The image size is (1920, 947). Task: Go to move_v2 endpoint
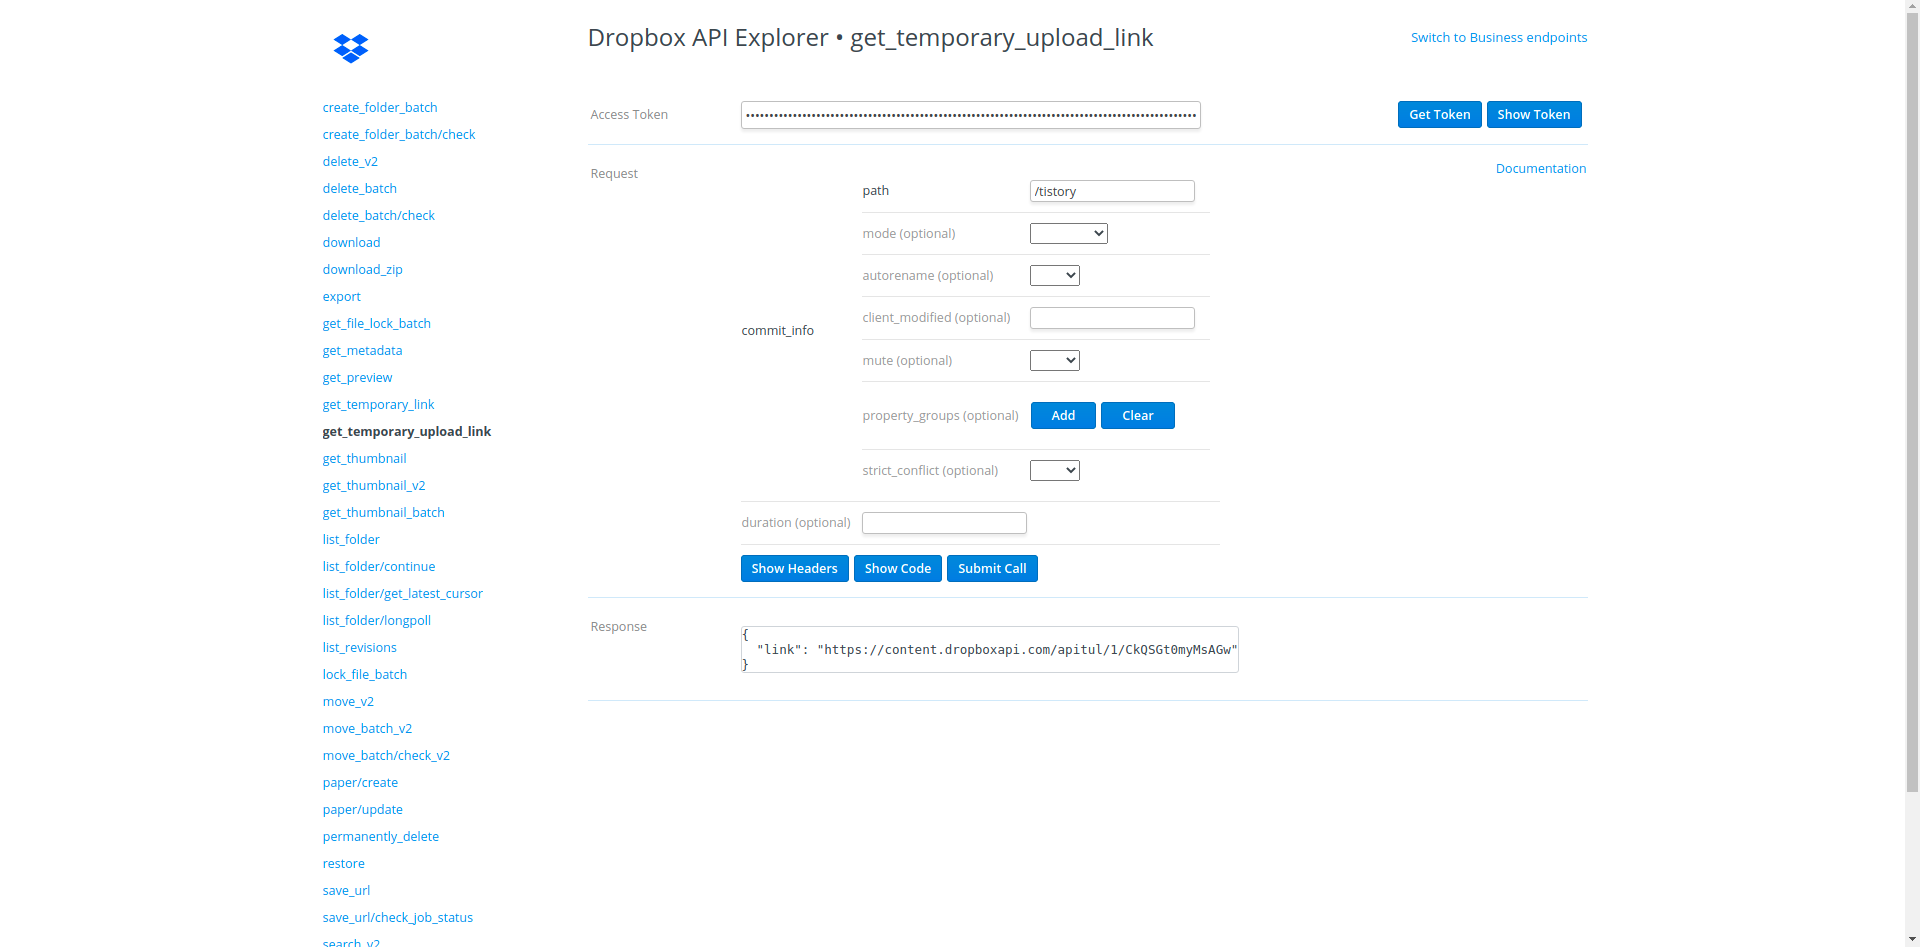(348, 701)
